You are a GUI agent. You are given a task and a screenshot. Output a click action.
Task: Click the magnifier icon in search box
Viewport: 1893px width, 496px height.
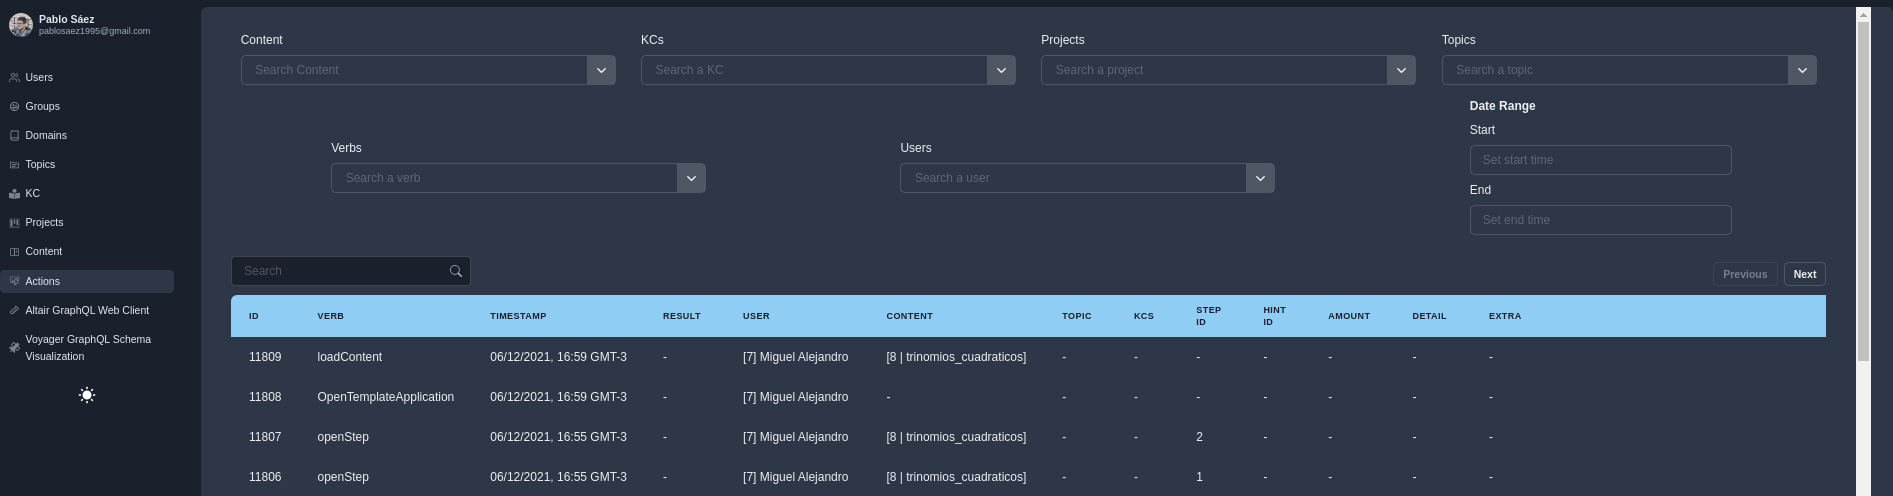tap(456, 271)
